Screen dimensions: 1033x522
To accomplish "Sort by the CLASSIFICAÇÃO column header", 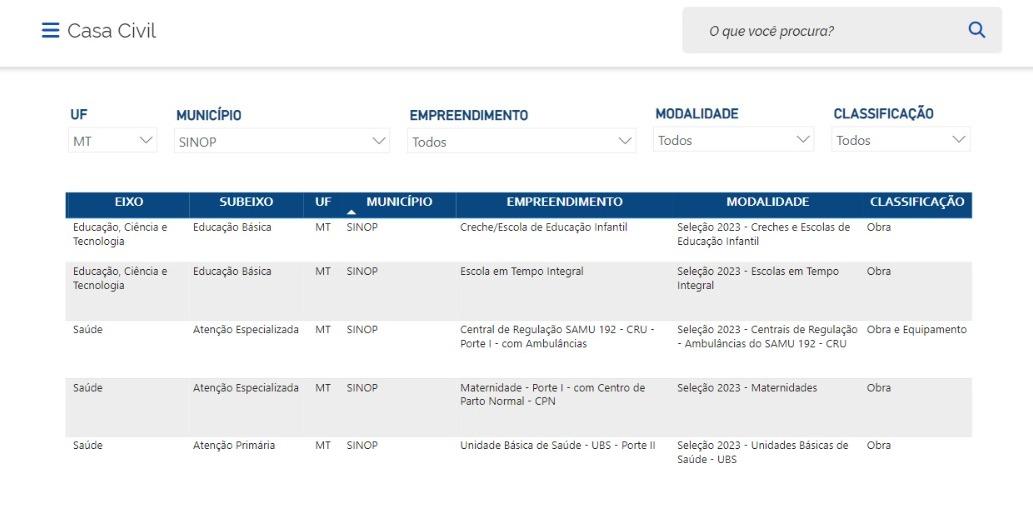I will point(917,202).
